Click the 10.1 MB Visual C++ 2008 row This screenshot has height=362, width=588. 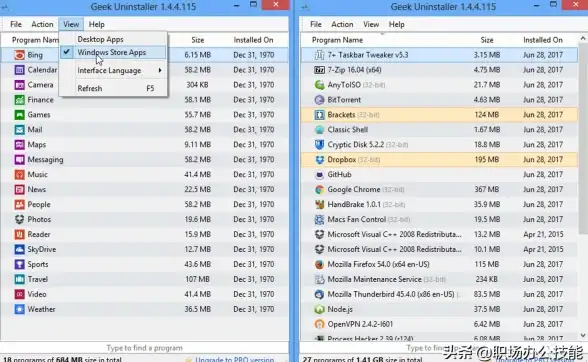pos(439,249)
